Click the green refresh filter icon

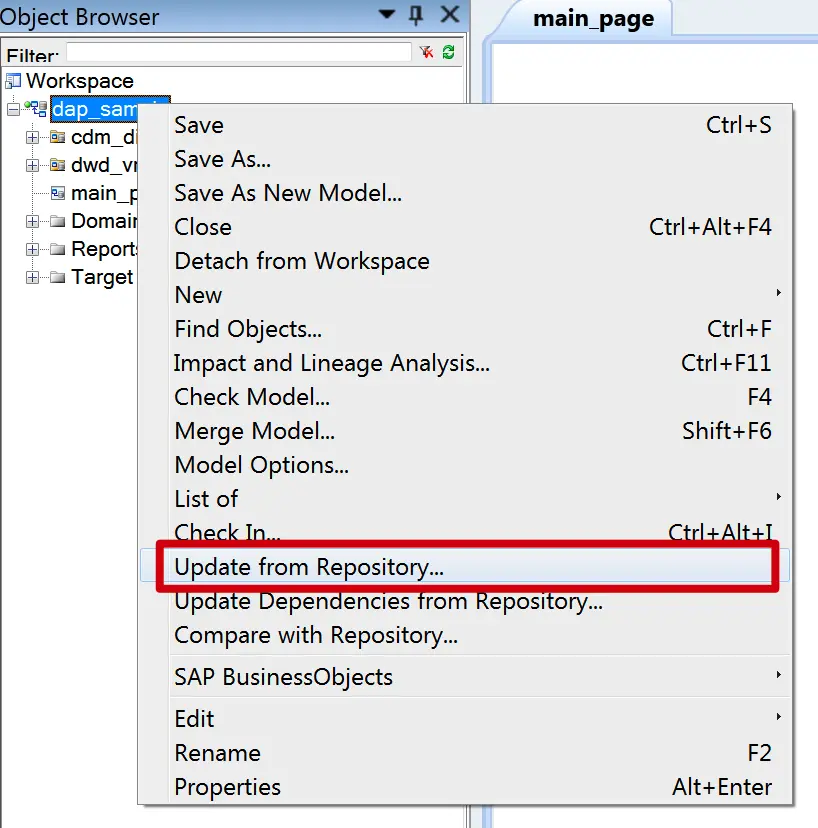(x=448, y=52)
